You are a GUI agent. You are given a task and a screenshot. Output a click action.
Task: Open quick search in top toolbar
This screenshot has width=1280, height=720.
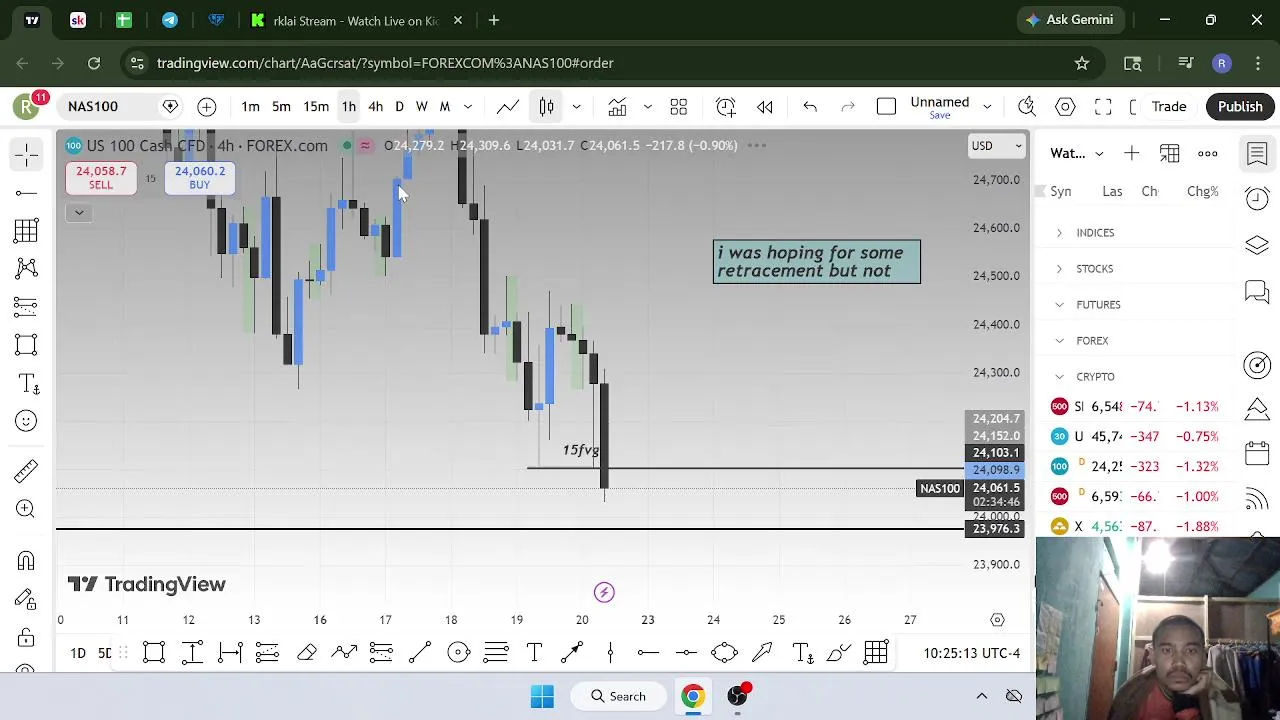(1027, 106)
